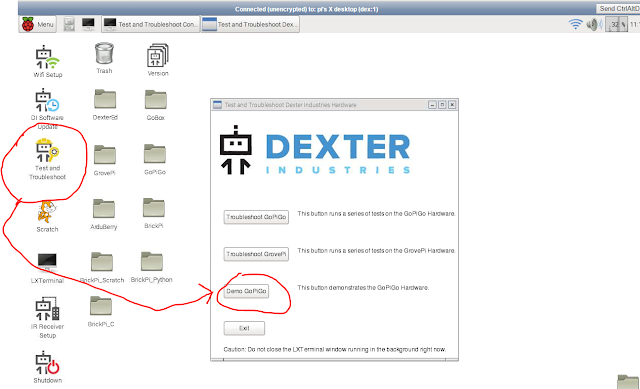
Task: Open the GoBox folder
Action: tap(156, 105)
